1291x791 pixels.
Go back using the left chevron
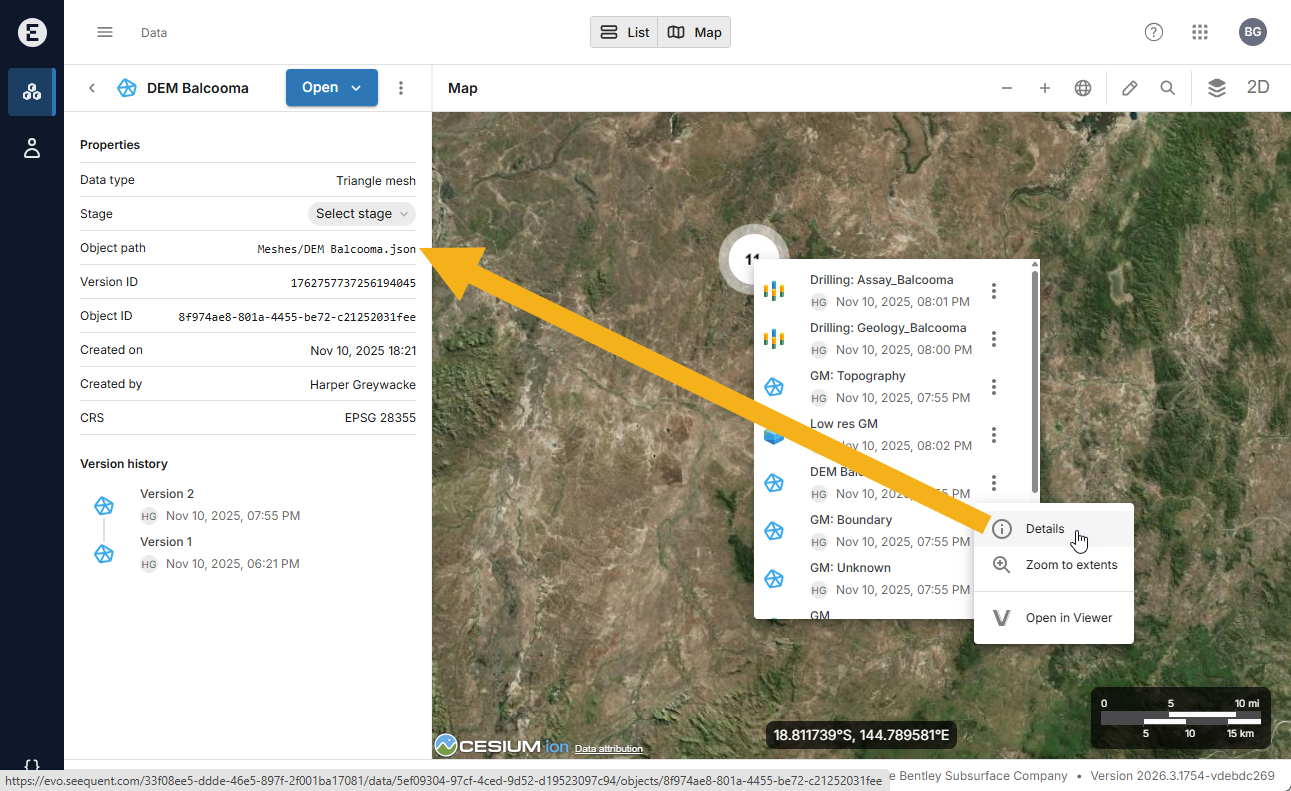point(92,88)
